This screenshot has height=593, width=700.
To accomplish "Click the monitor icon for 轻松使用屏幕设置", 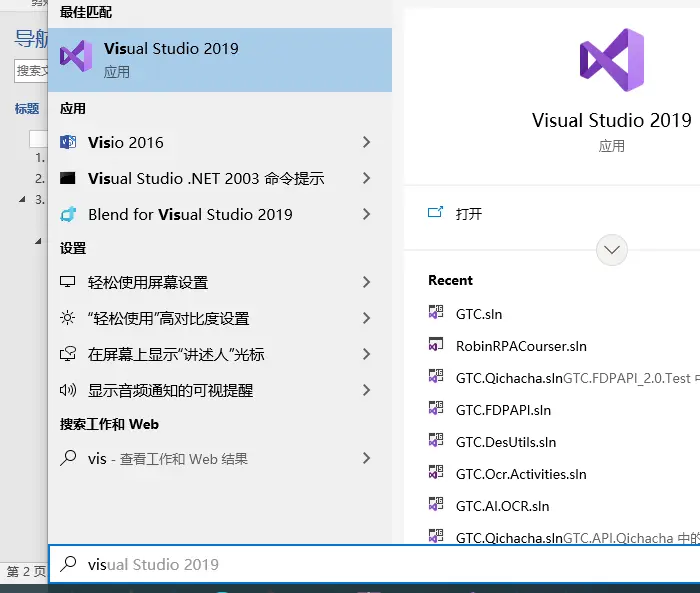I will tap(67, 282).
